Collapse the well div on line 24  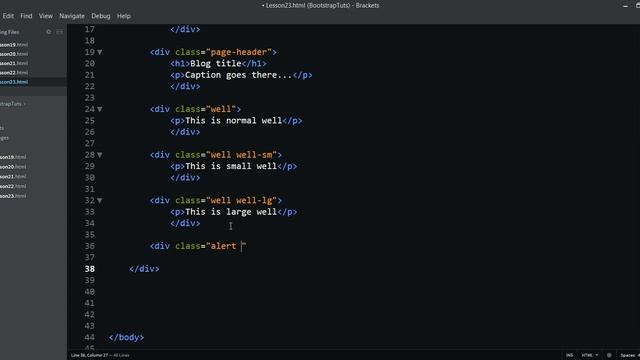pyautogui.click(x=100, y=109)
